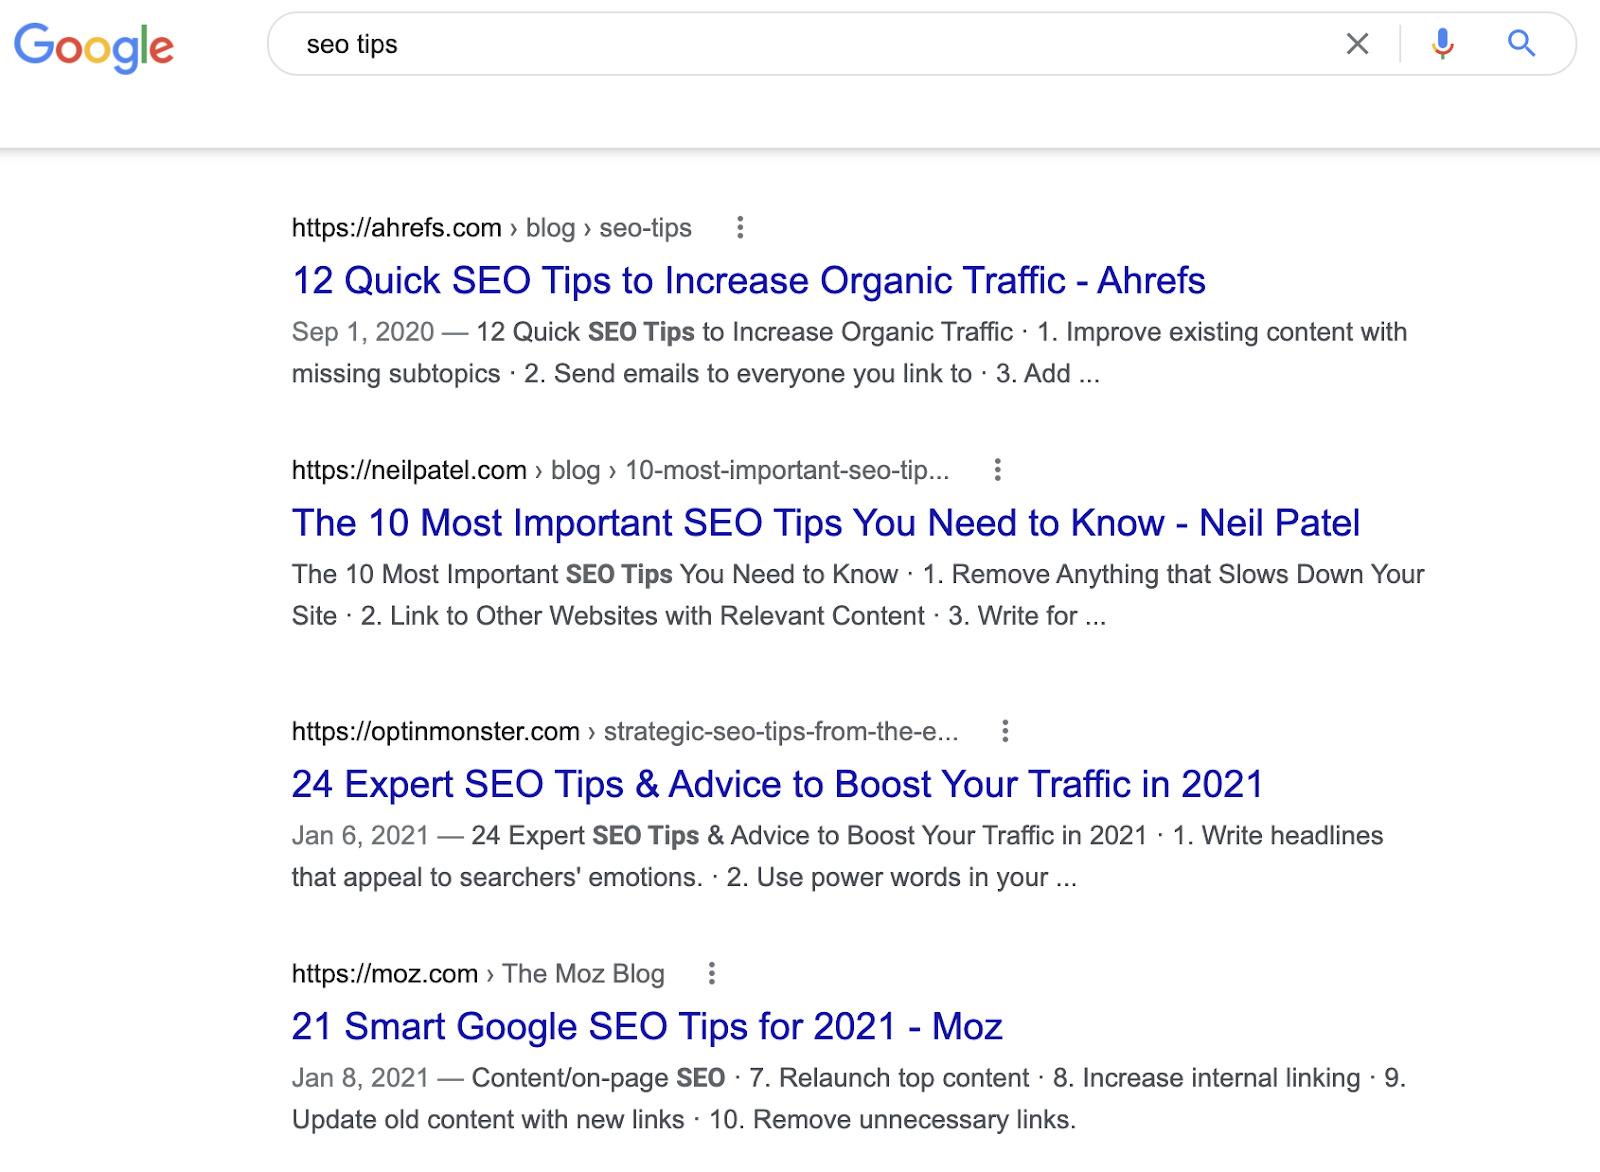Open the Moz result's three-dot menu
This screenshot has height=1172, width=1600.
(x=711, y=973)
